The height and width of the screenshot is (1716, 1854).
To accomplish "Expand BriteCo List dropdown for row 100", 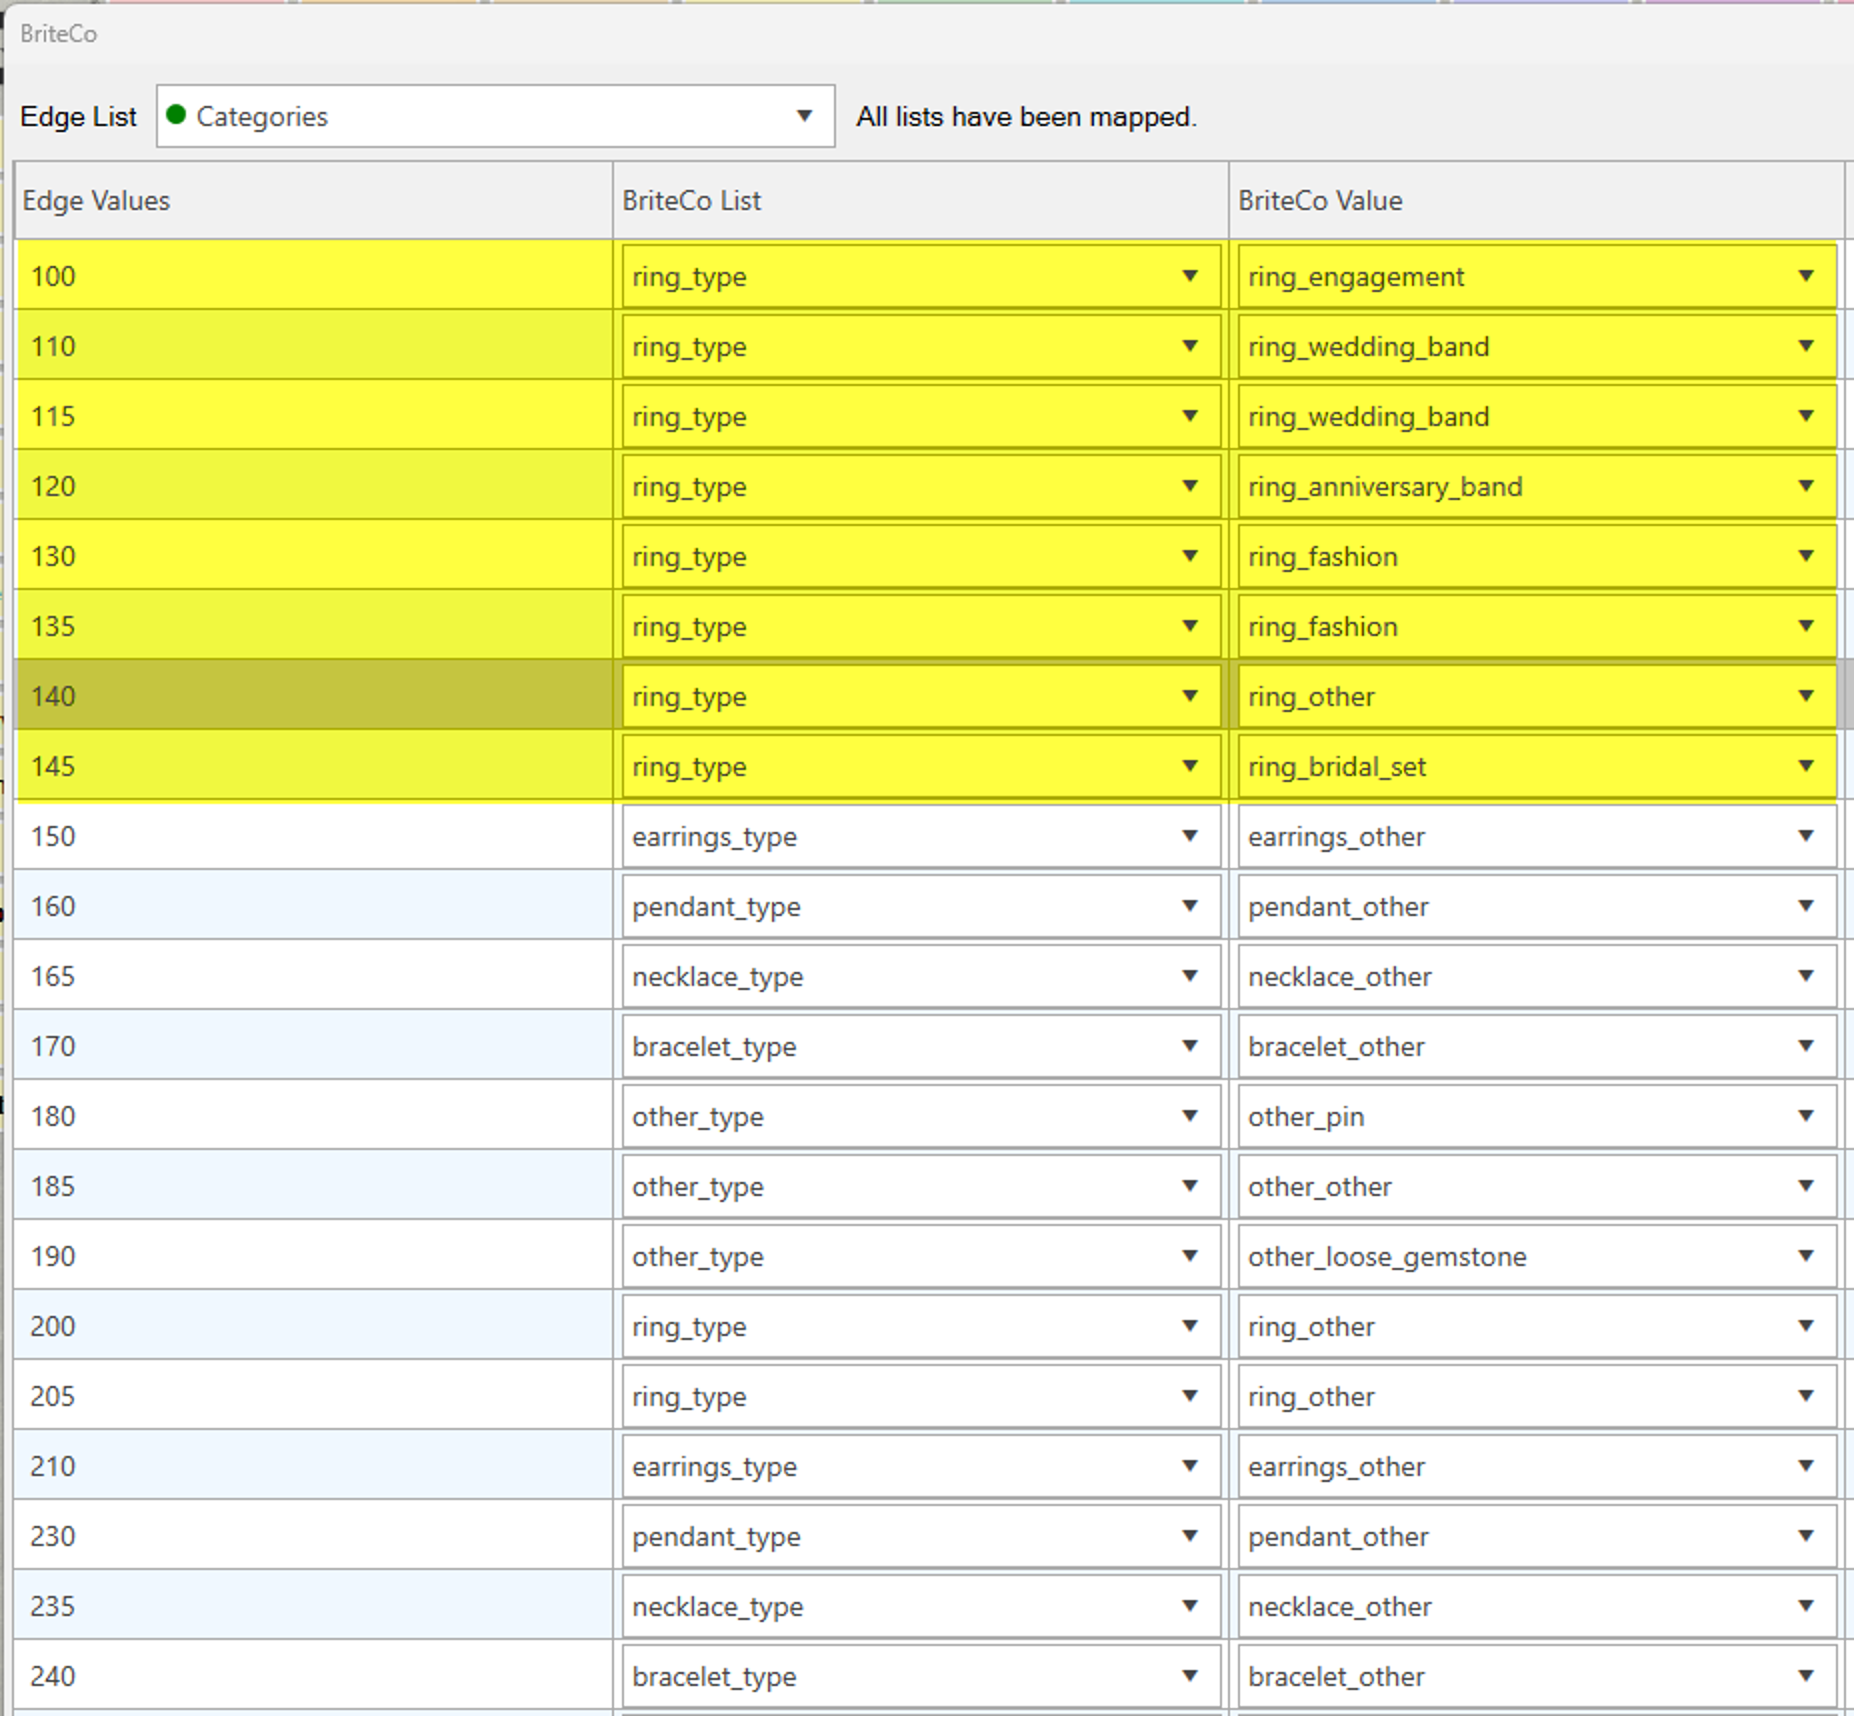I will (1189, 276).
